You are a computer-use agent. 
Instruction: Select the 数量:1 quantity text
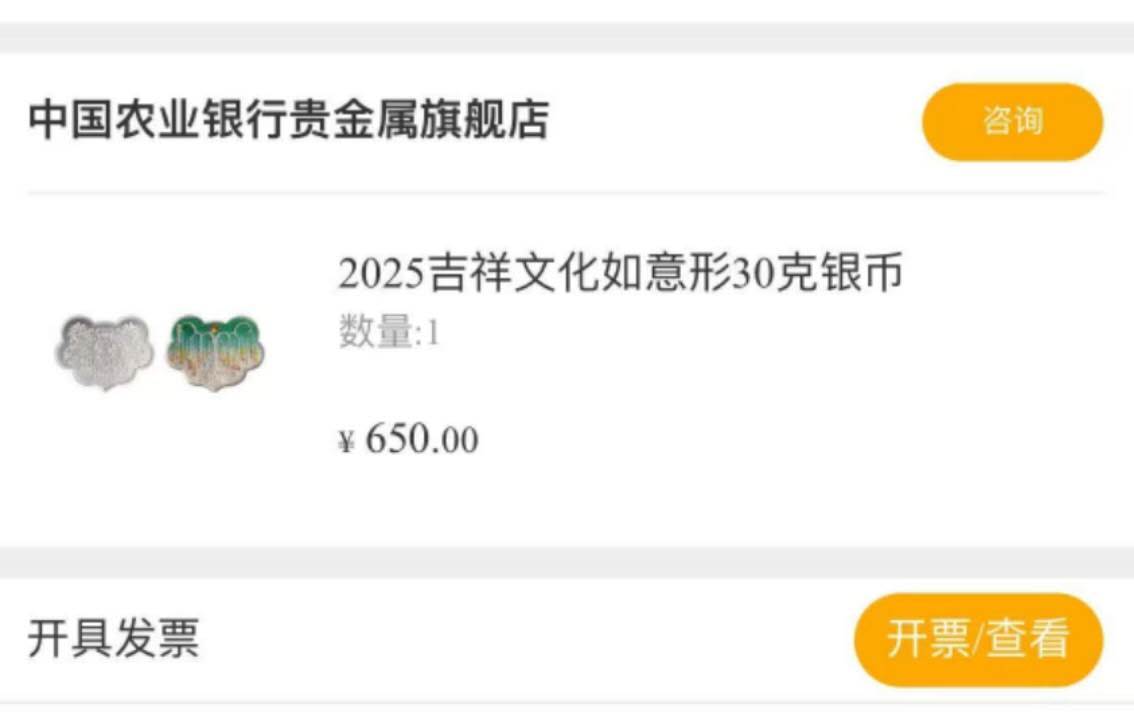[x=389, y=332]
